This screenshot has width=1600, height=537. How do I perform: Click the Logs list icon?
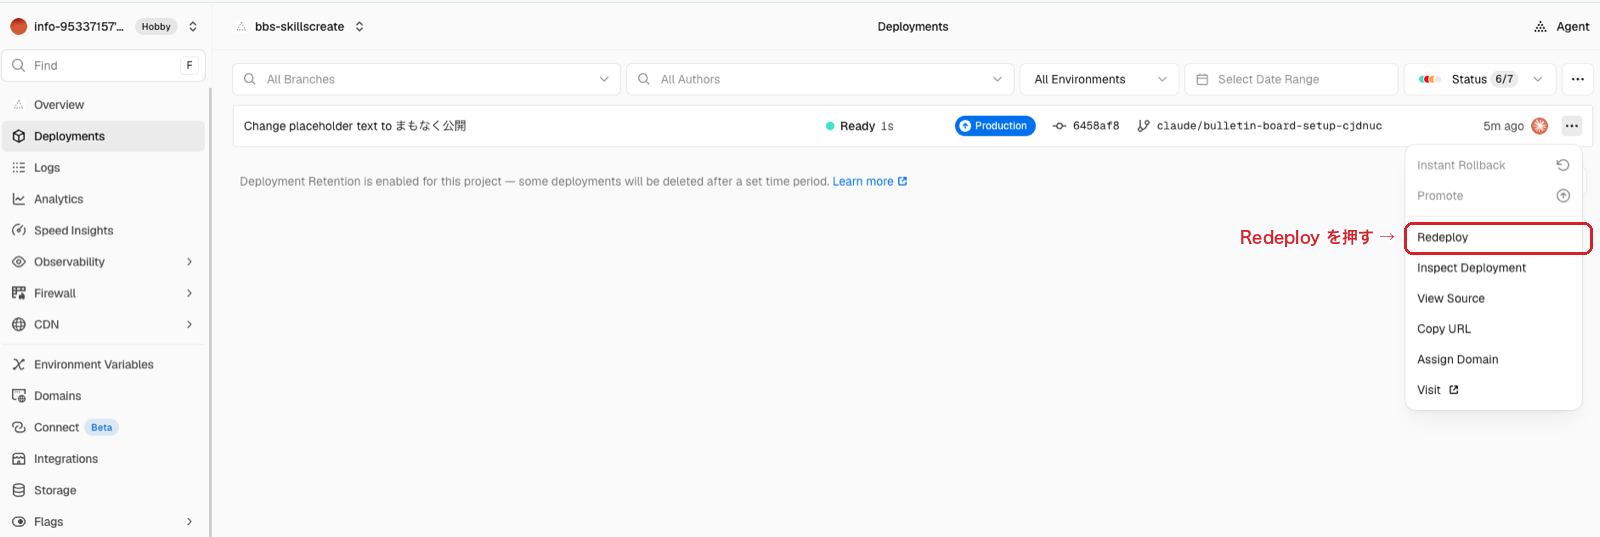click(18, 168)
